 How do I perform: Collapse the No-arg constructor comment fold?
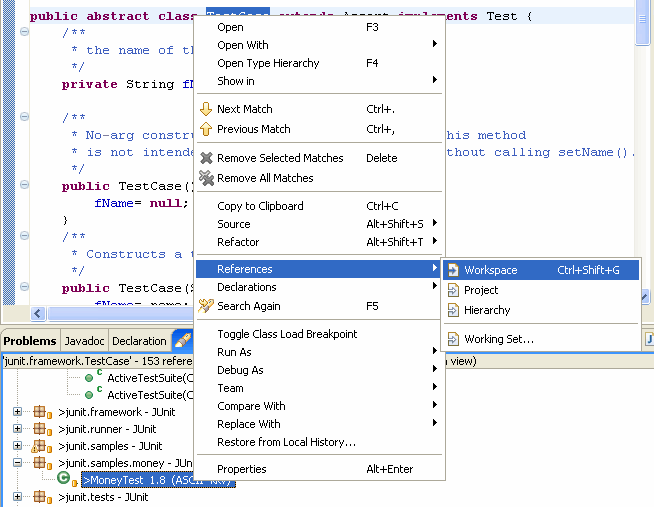coord(24,116)
